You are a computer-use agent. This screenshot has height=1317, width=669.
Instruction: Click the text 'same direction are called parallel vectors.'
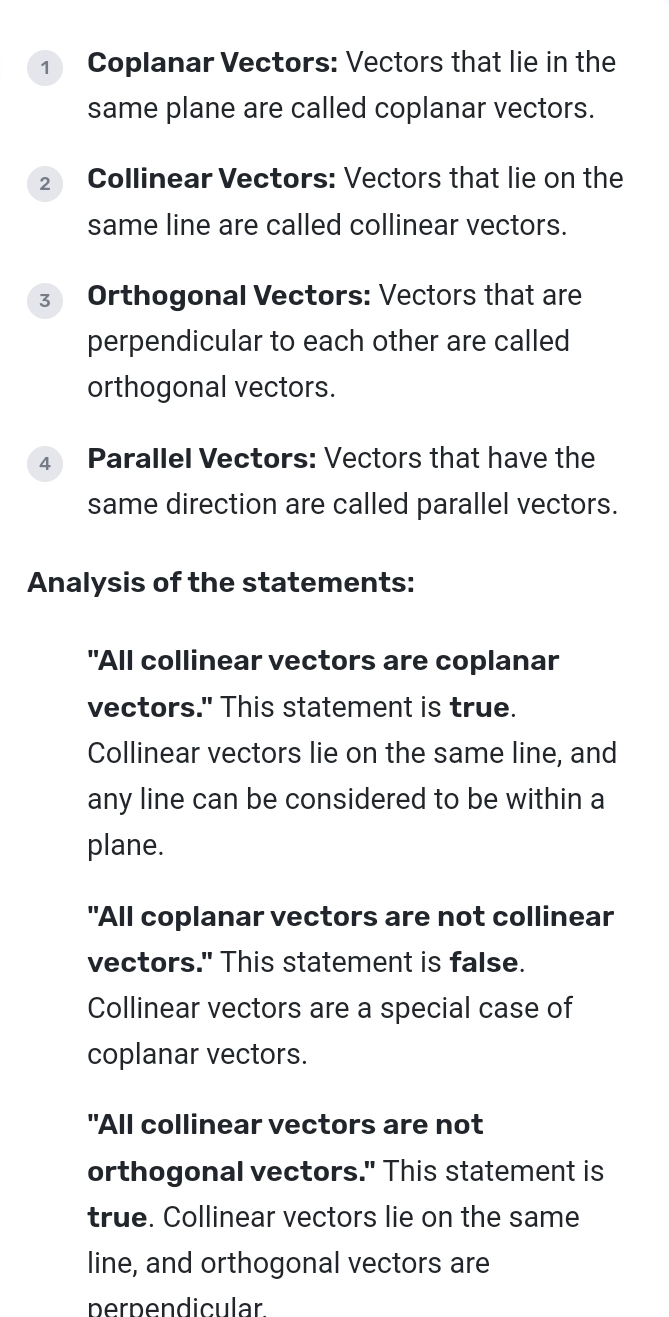(x=352, y=504)
